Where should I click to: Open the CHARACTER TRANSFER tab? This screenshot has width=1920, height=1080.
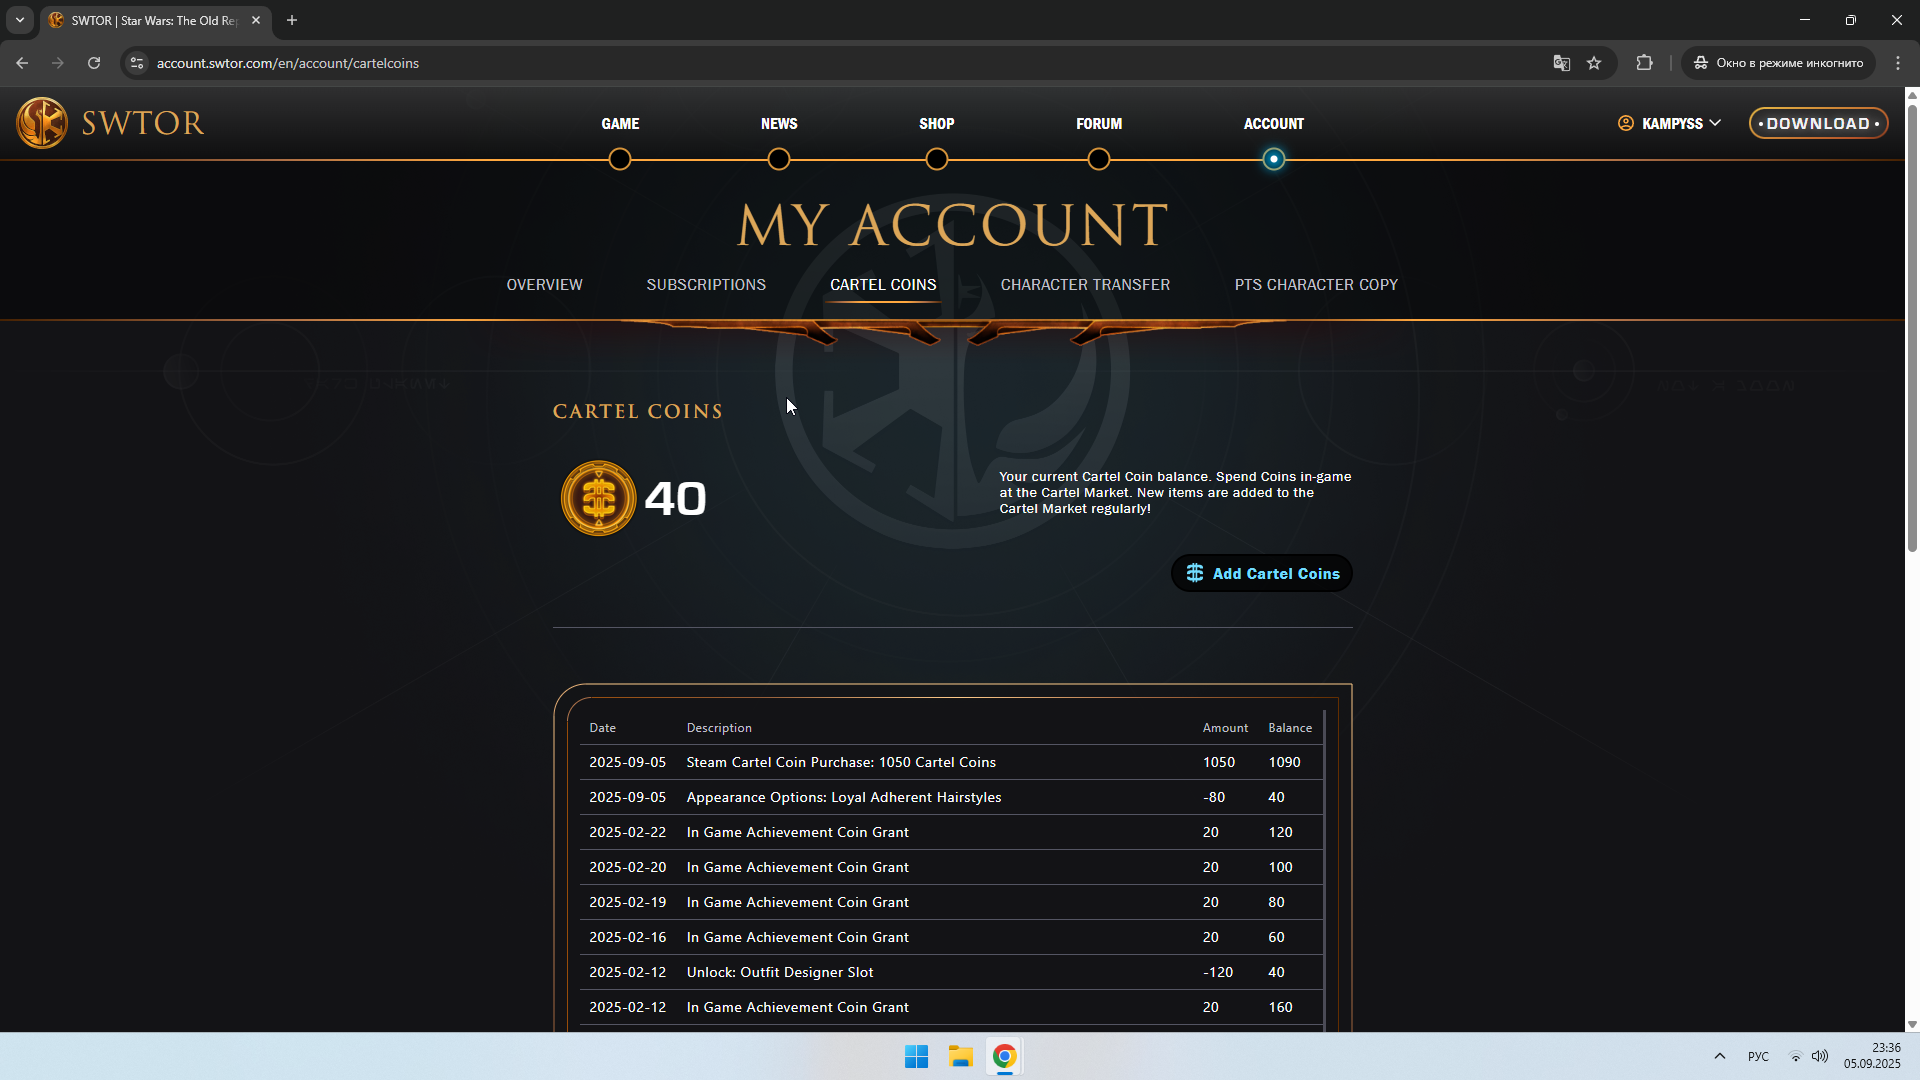click(x=1085, y=285)
